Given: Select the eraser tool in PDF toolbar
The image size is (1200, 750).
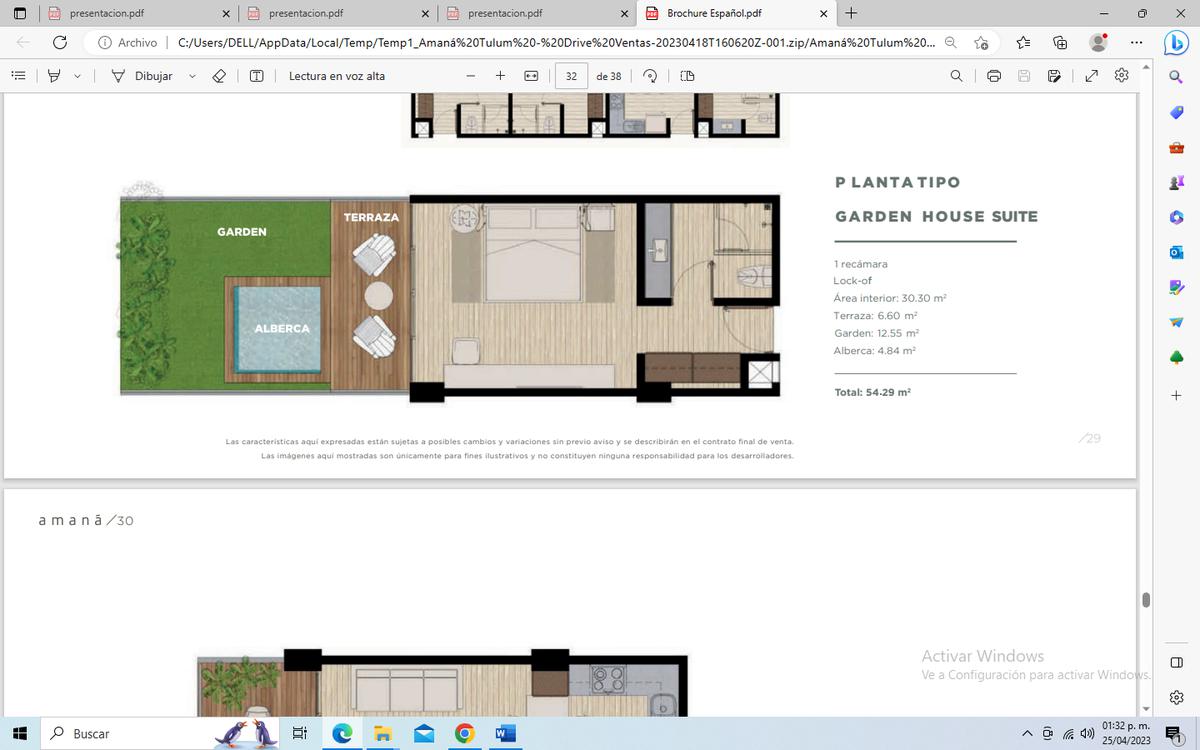Looking at the screenshot, I should pos(219,76).
